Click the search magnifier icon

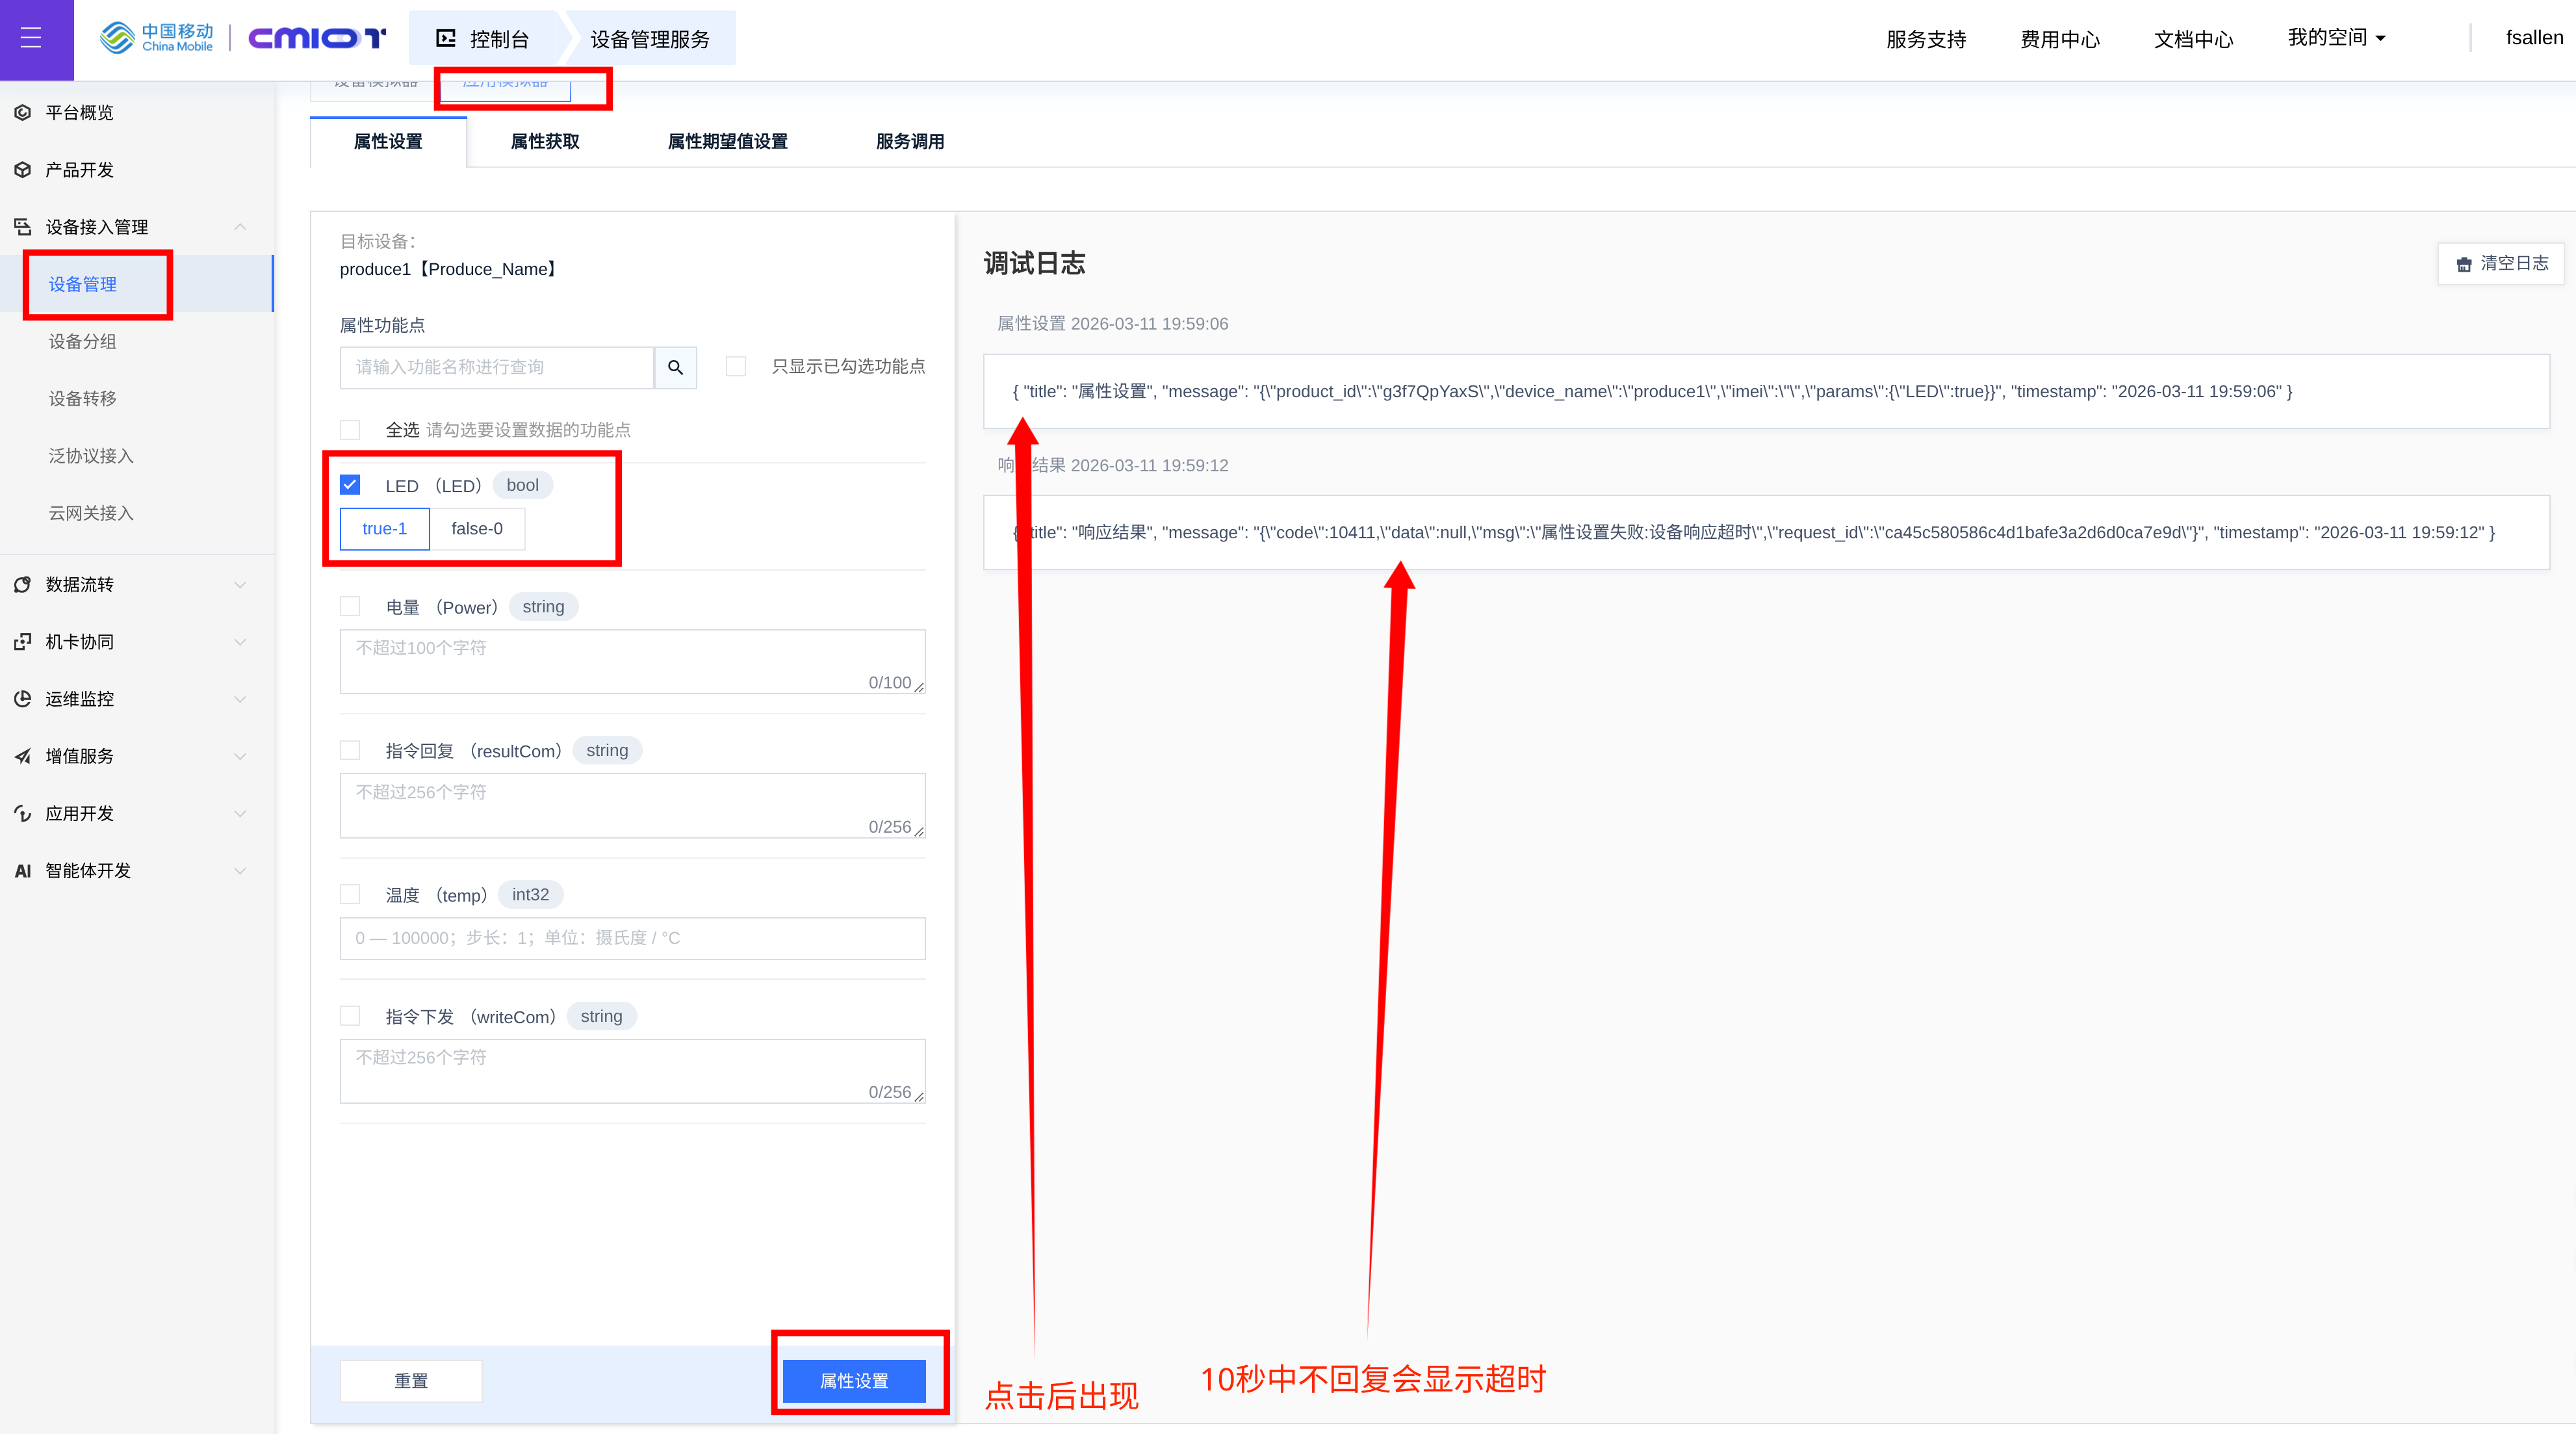(x=676, y=367)
